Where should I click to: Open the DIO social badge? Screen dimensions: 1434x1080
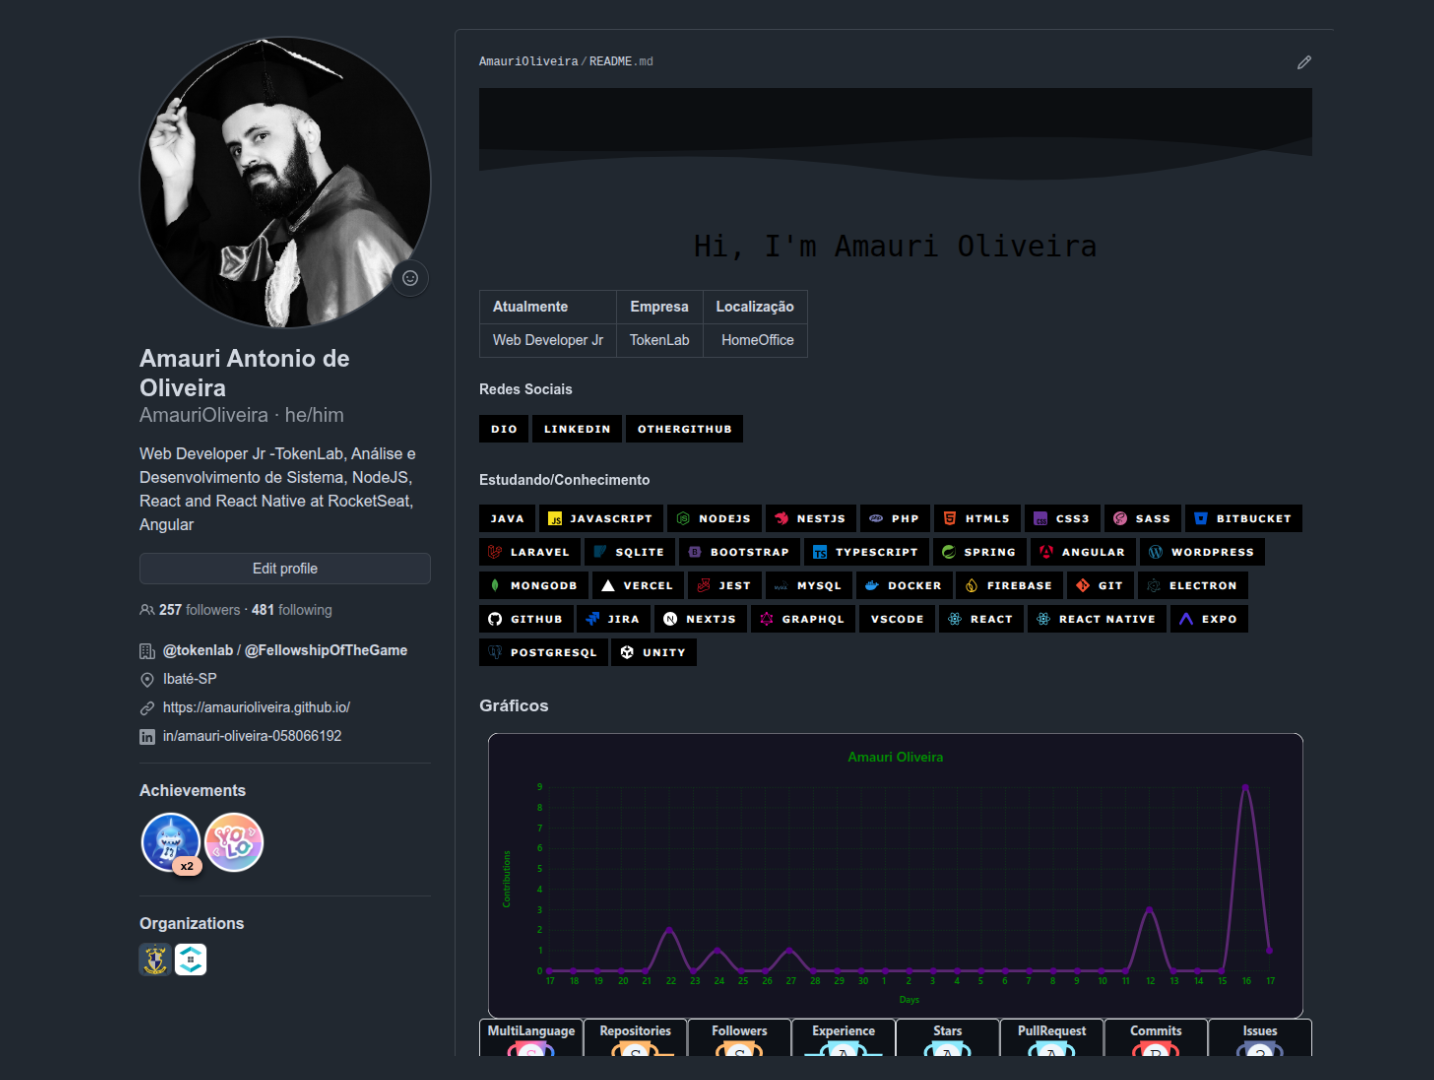504,429
